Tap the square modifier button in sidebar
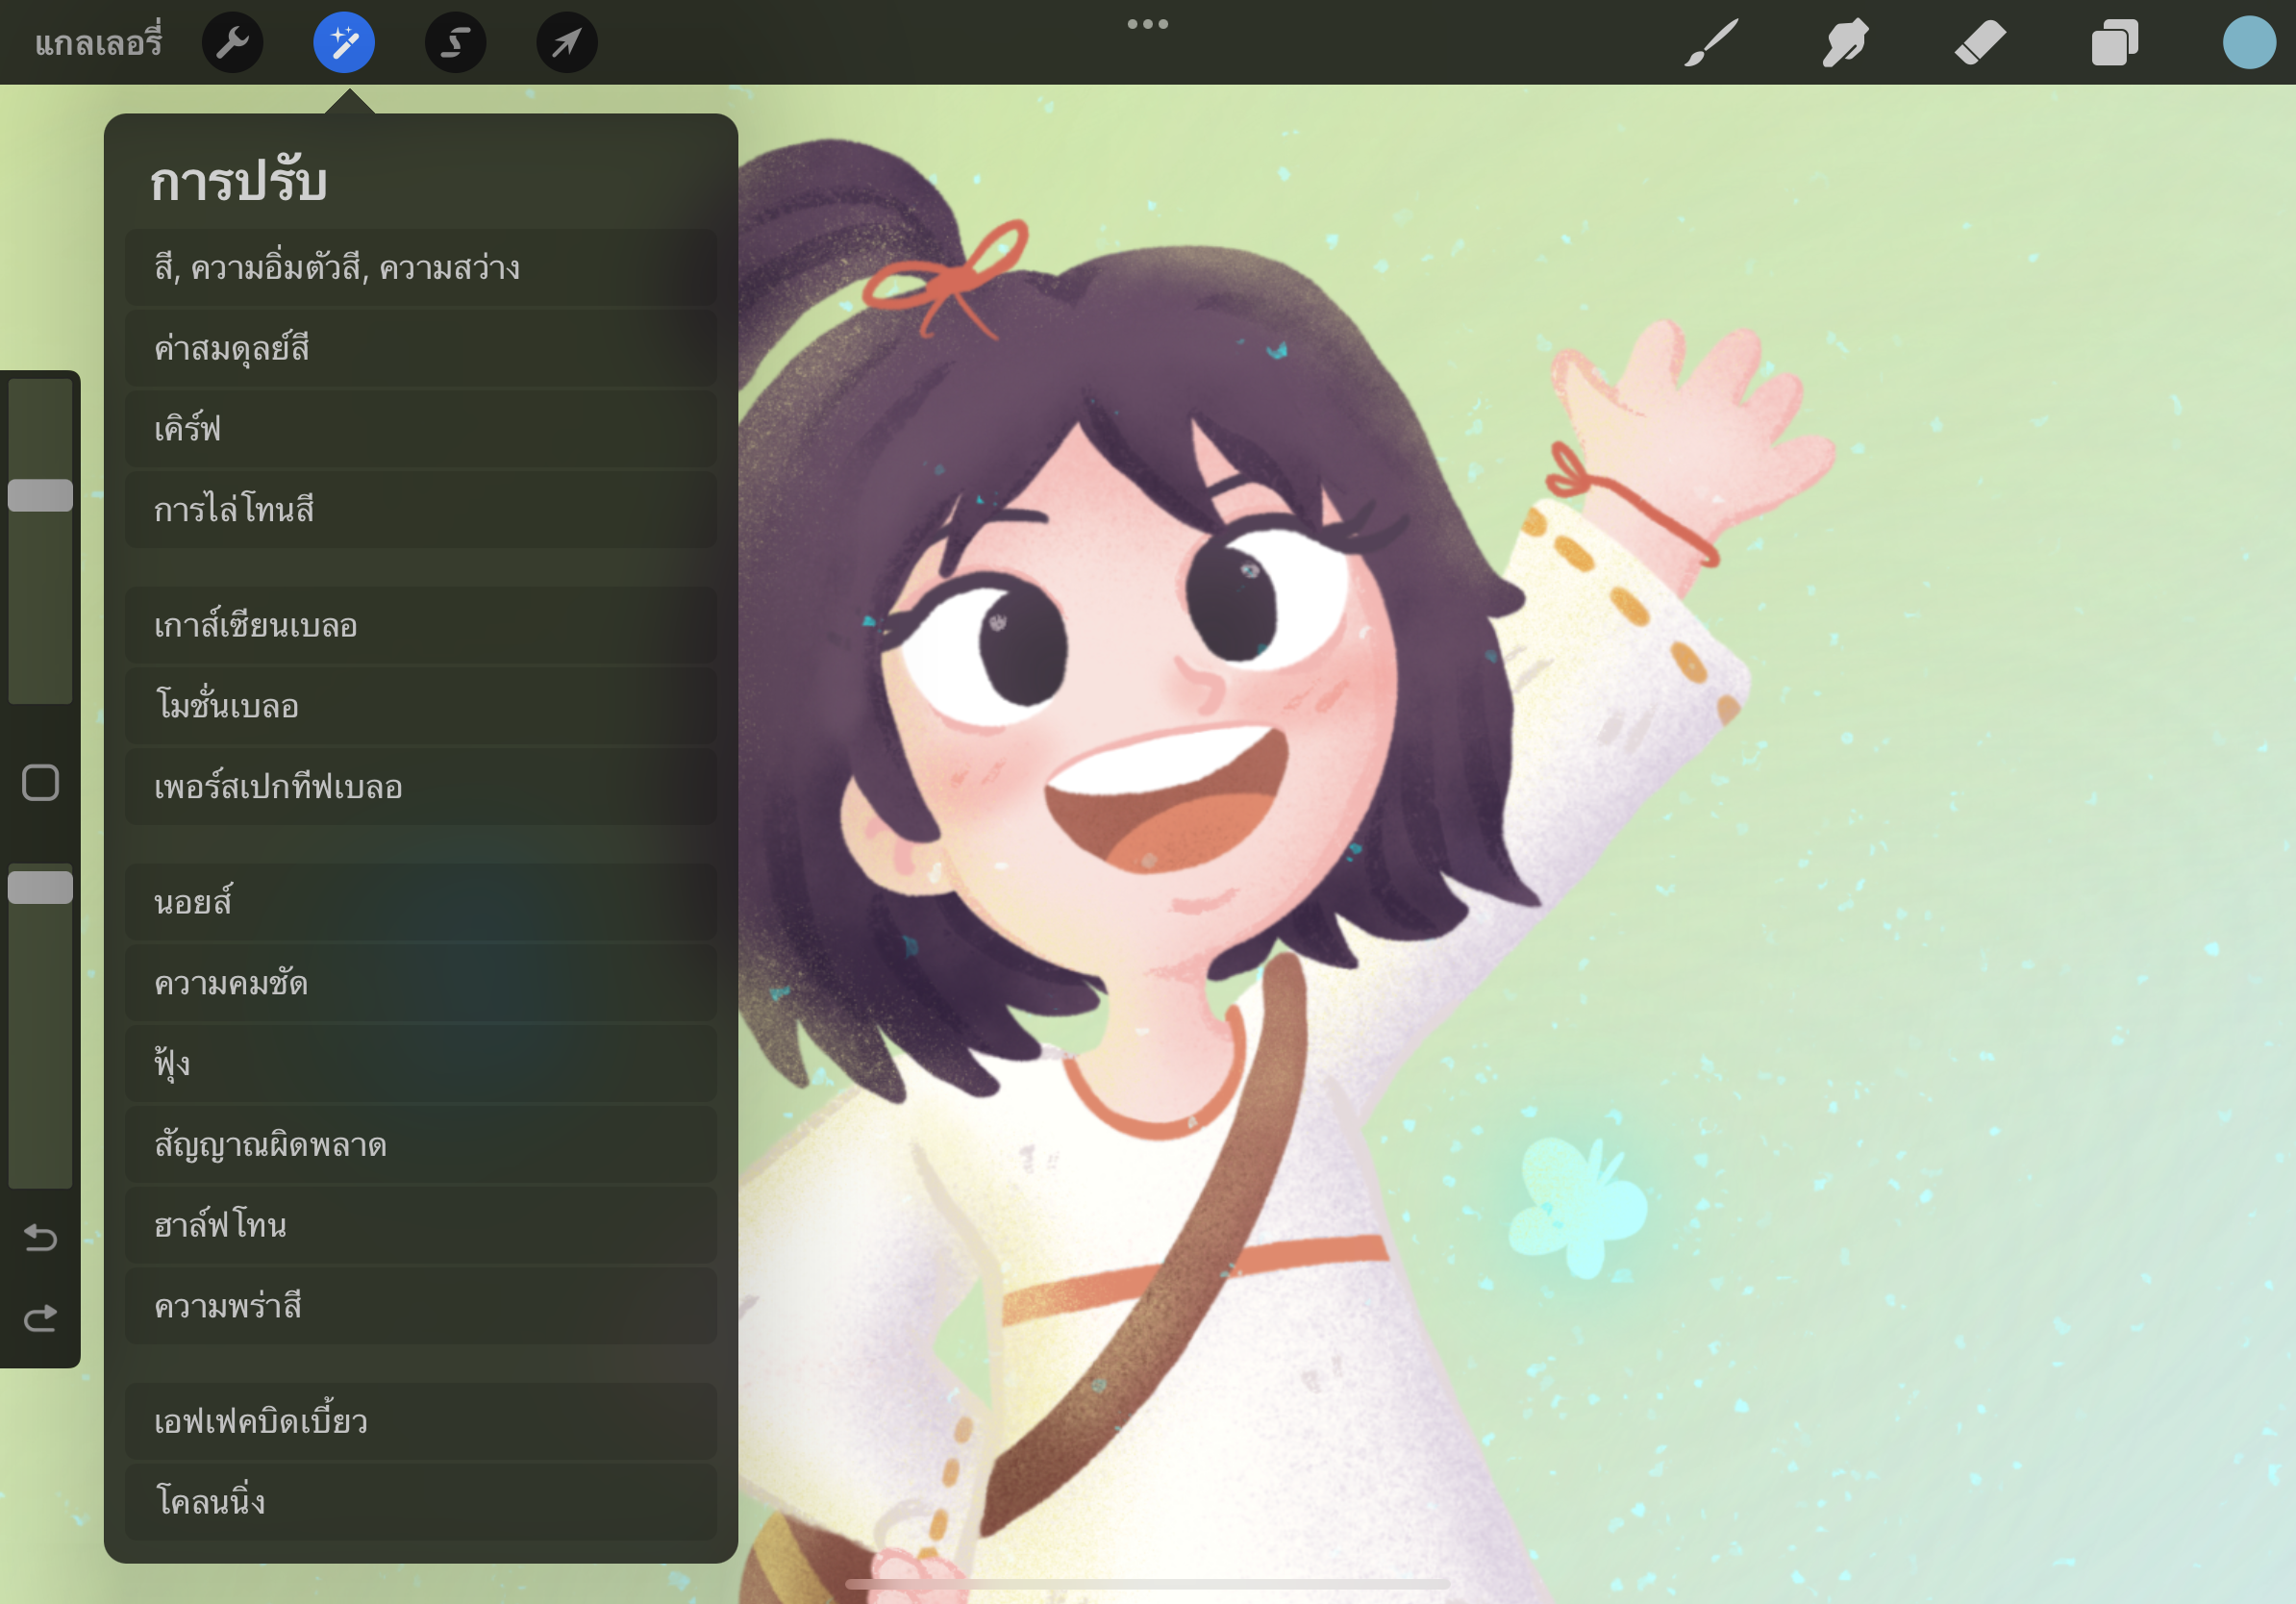Image resolution: width=2296 pixels, height=1604 pixels. [40, 783]
